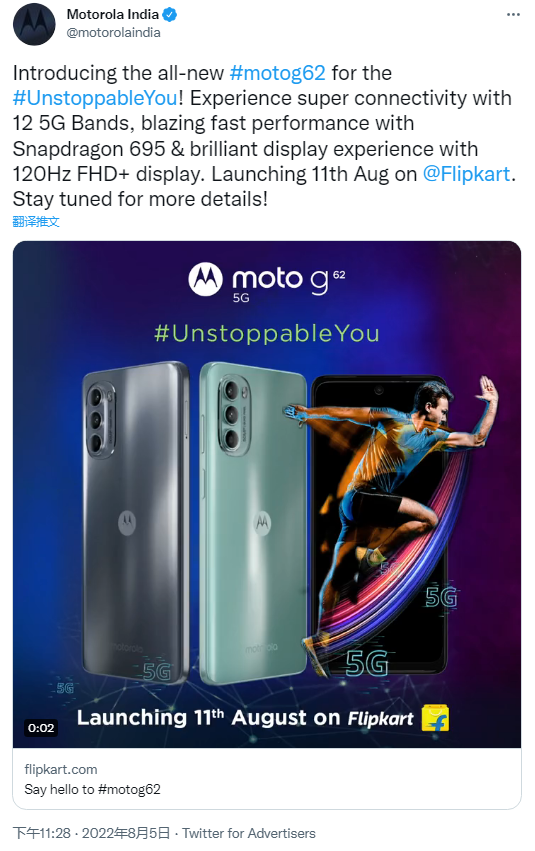Click 'Say hello to #motog62' card title
The image size is (535, 851).
(92, 789)
